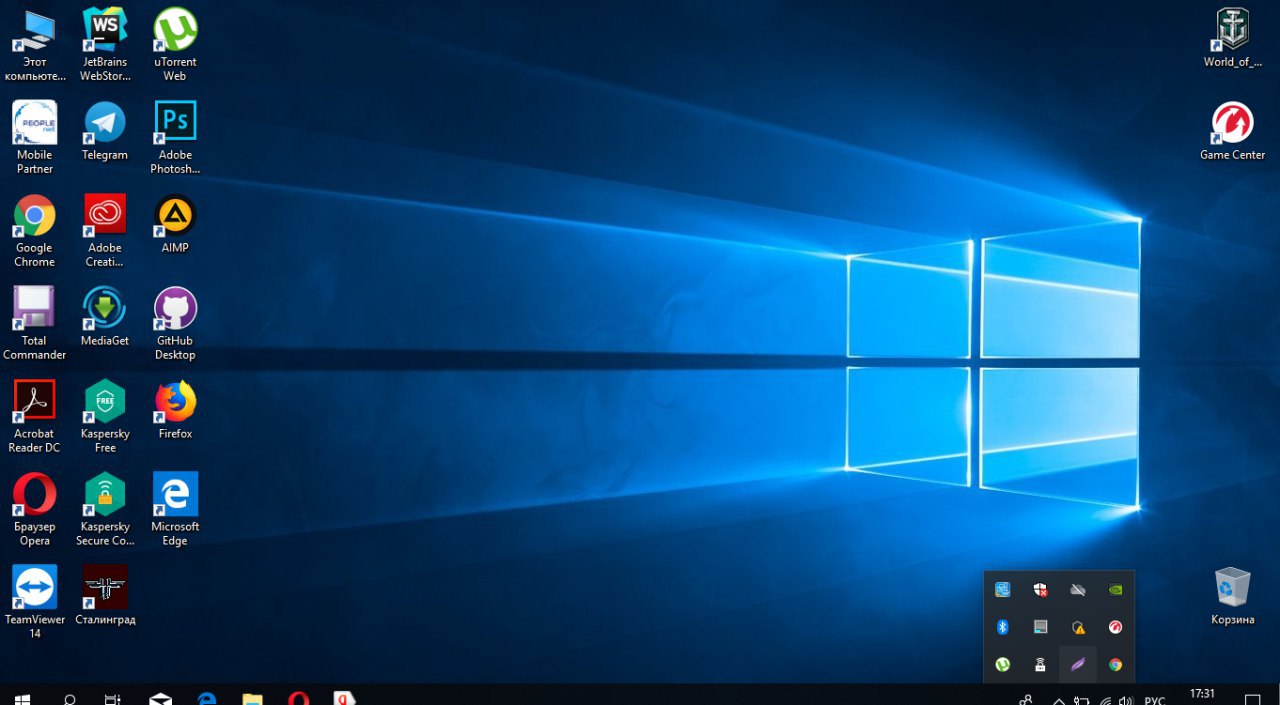Open Bluetooth icon in tray overflow
Viewport: 1280px width, 705px height.
click(x=1002, y=627)
